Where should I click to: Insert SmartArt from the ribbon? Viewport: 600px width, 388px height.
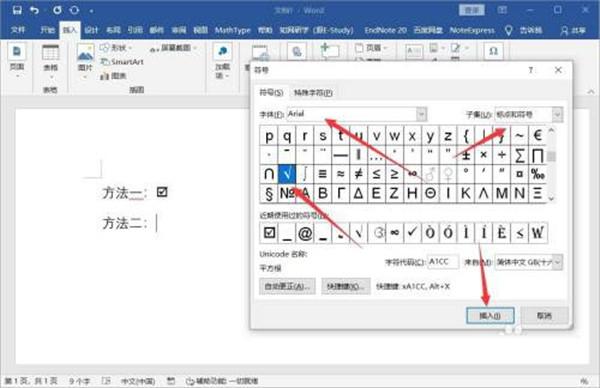[122, 62]
